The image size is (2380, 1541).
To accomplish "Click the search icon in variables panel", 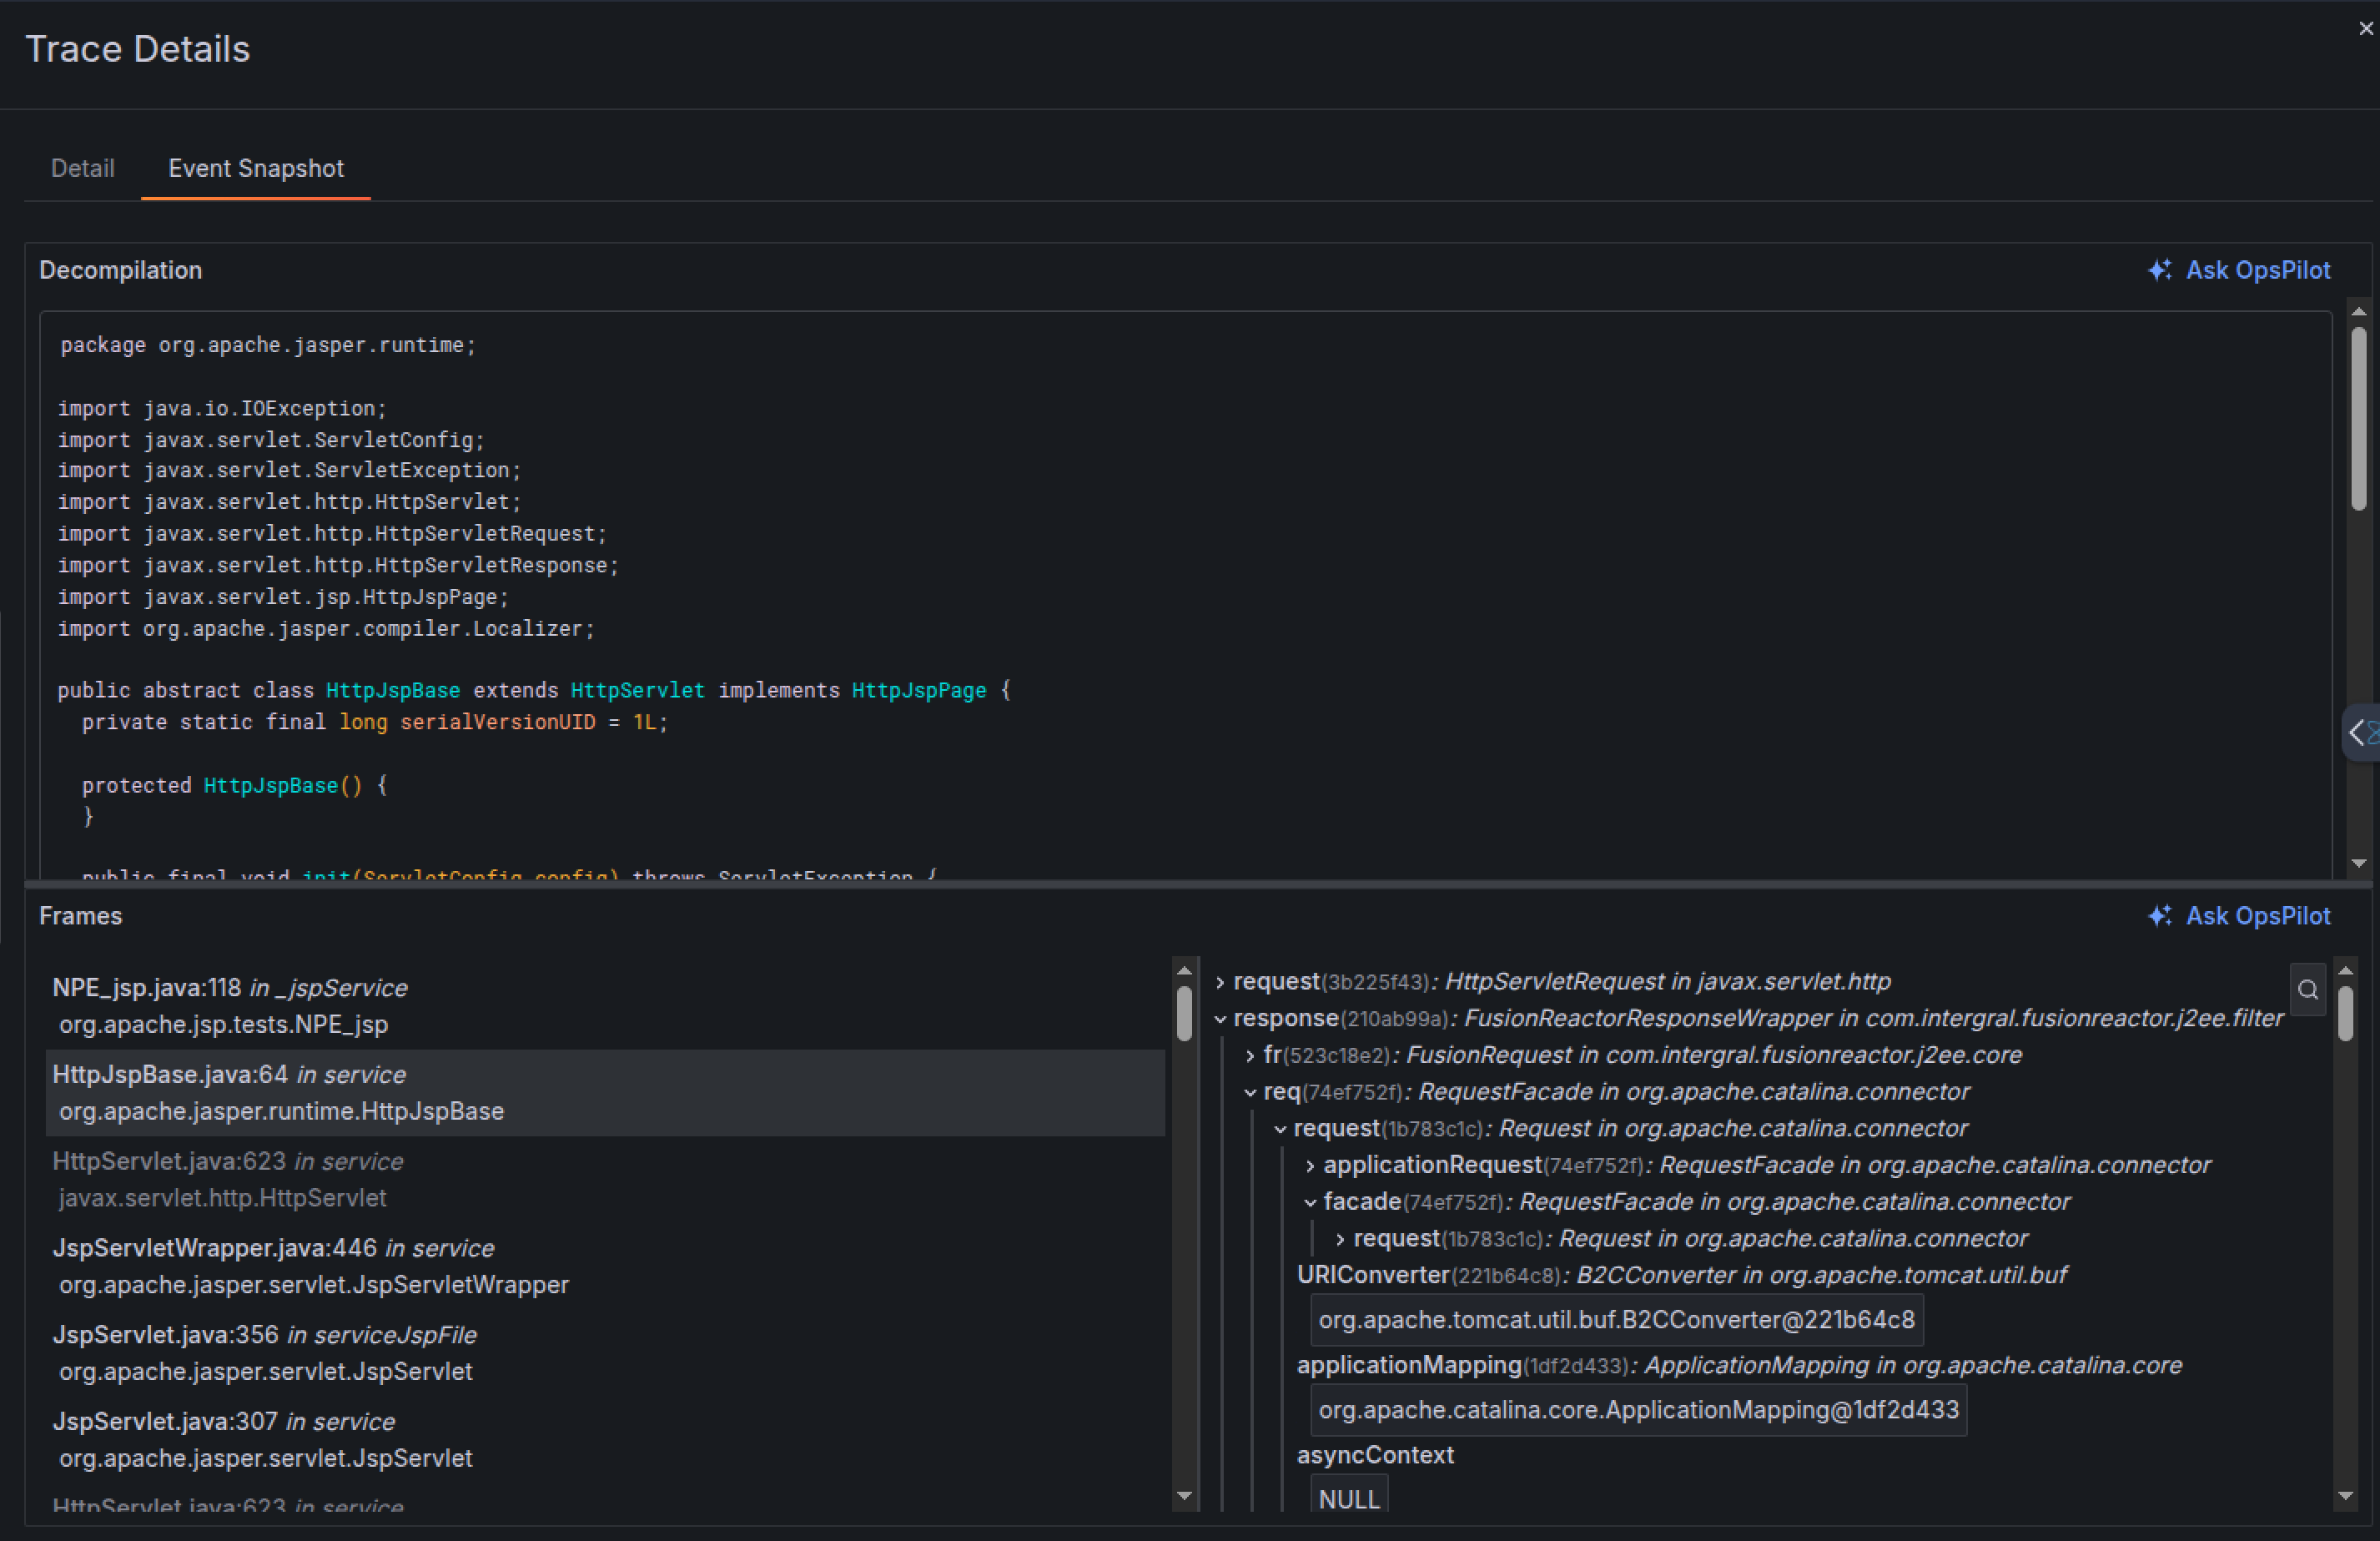I will 2308,990.
